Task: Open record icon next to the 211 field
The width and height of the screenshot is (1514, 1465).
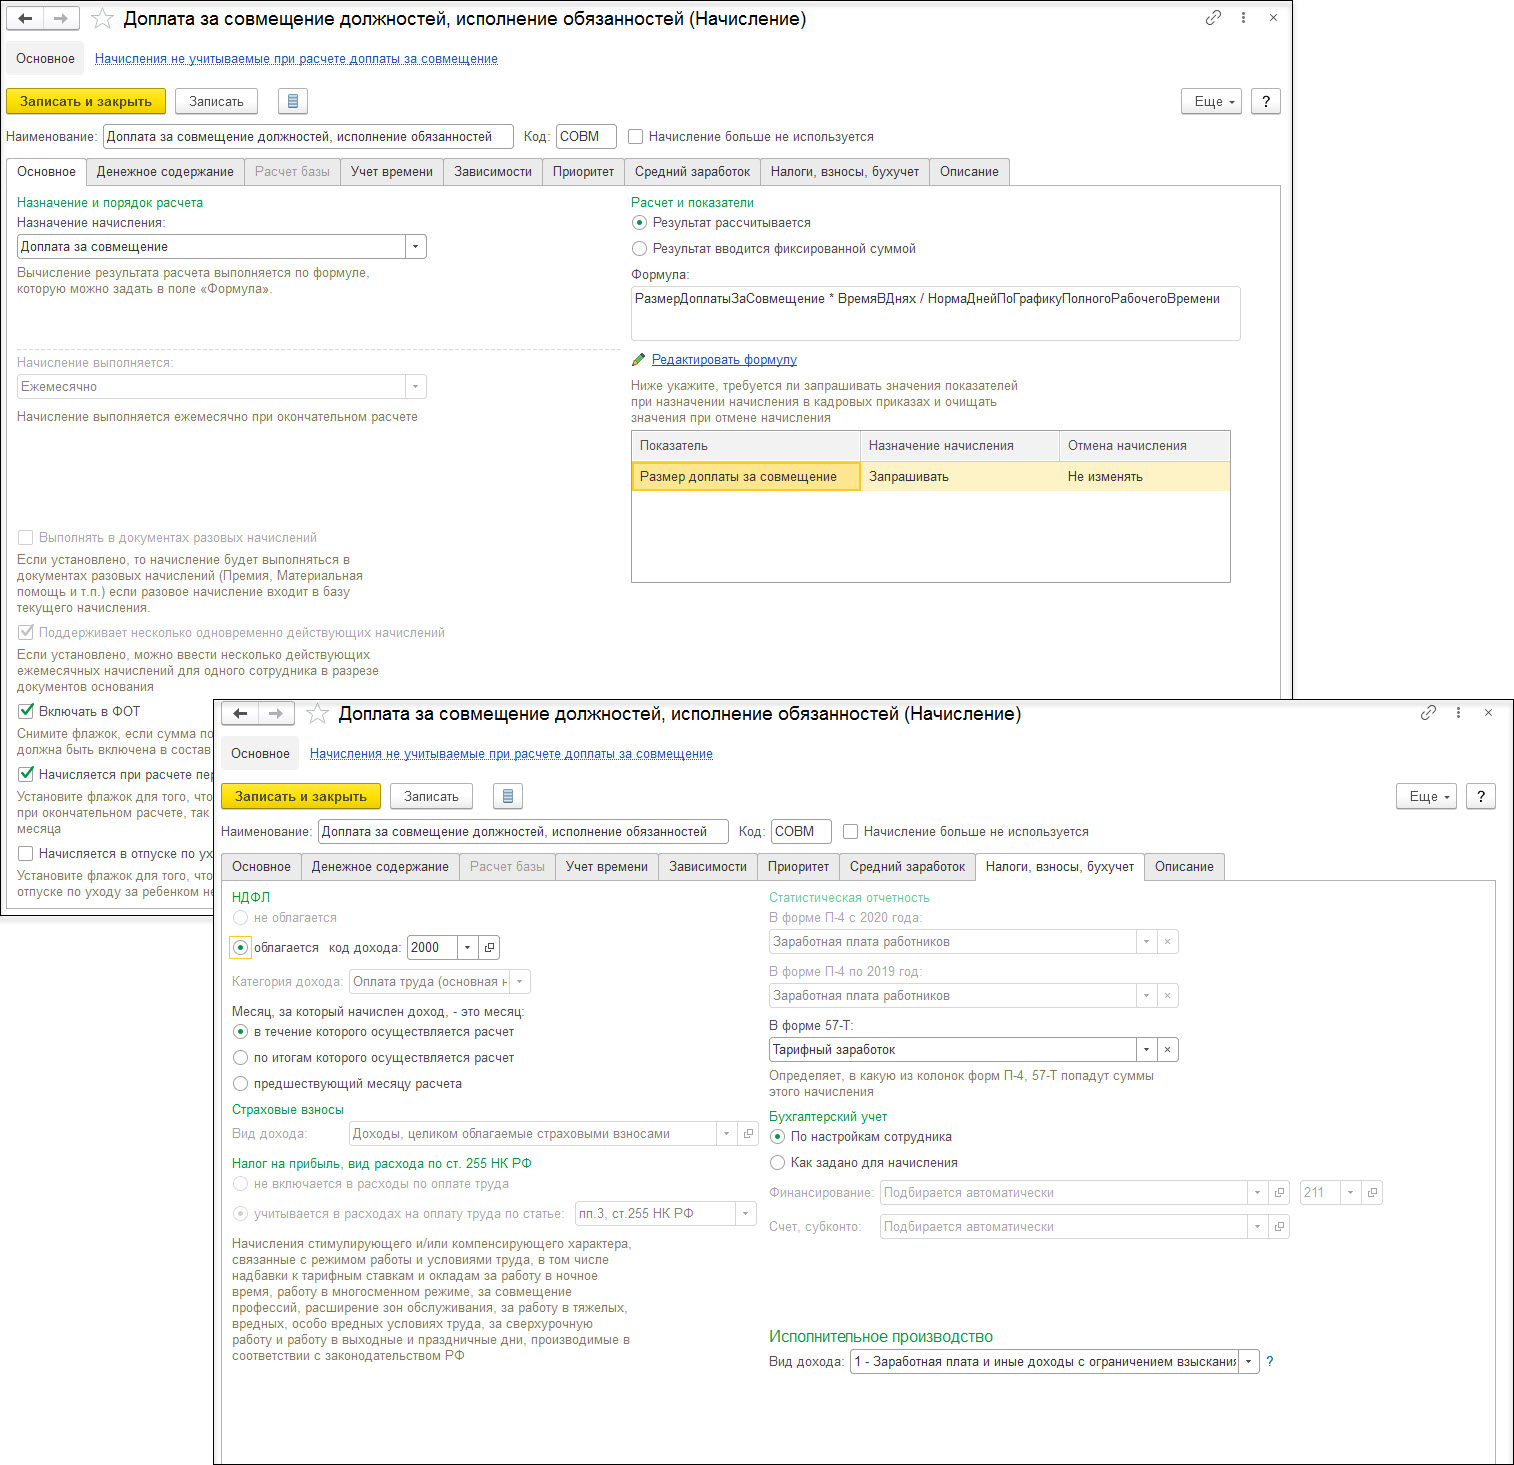Action: point(1372,1192)
